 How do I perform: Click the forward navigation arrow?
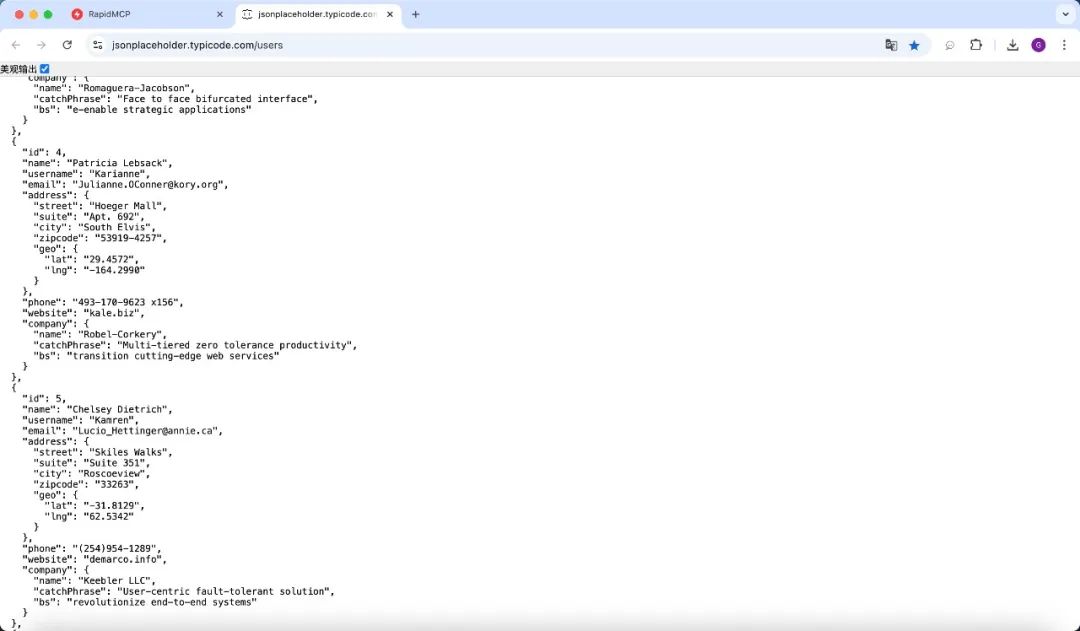(40, 45)
